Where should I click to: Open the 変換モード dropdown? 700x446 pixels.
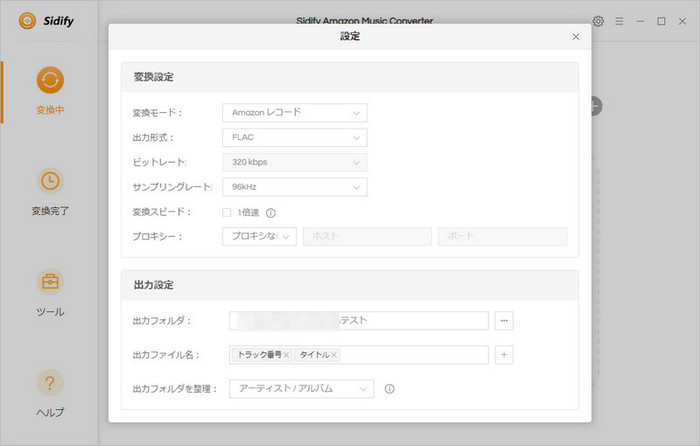[x=295, y=113]
